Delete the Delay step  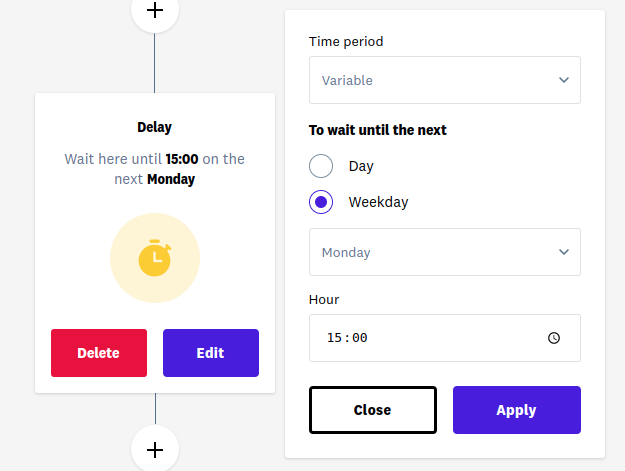pos(99,353)
